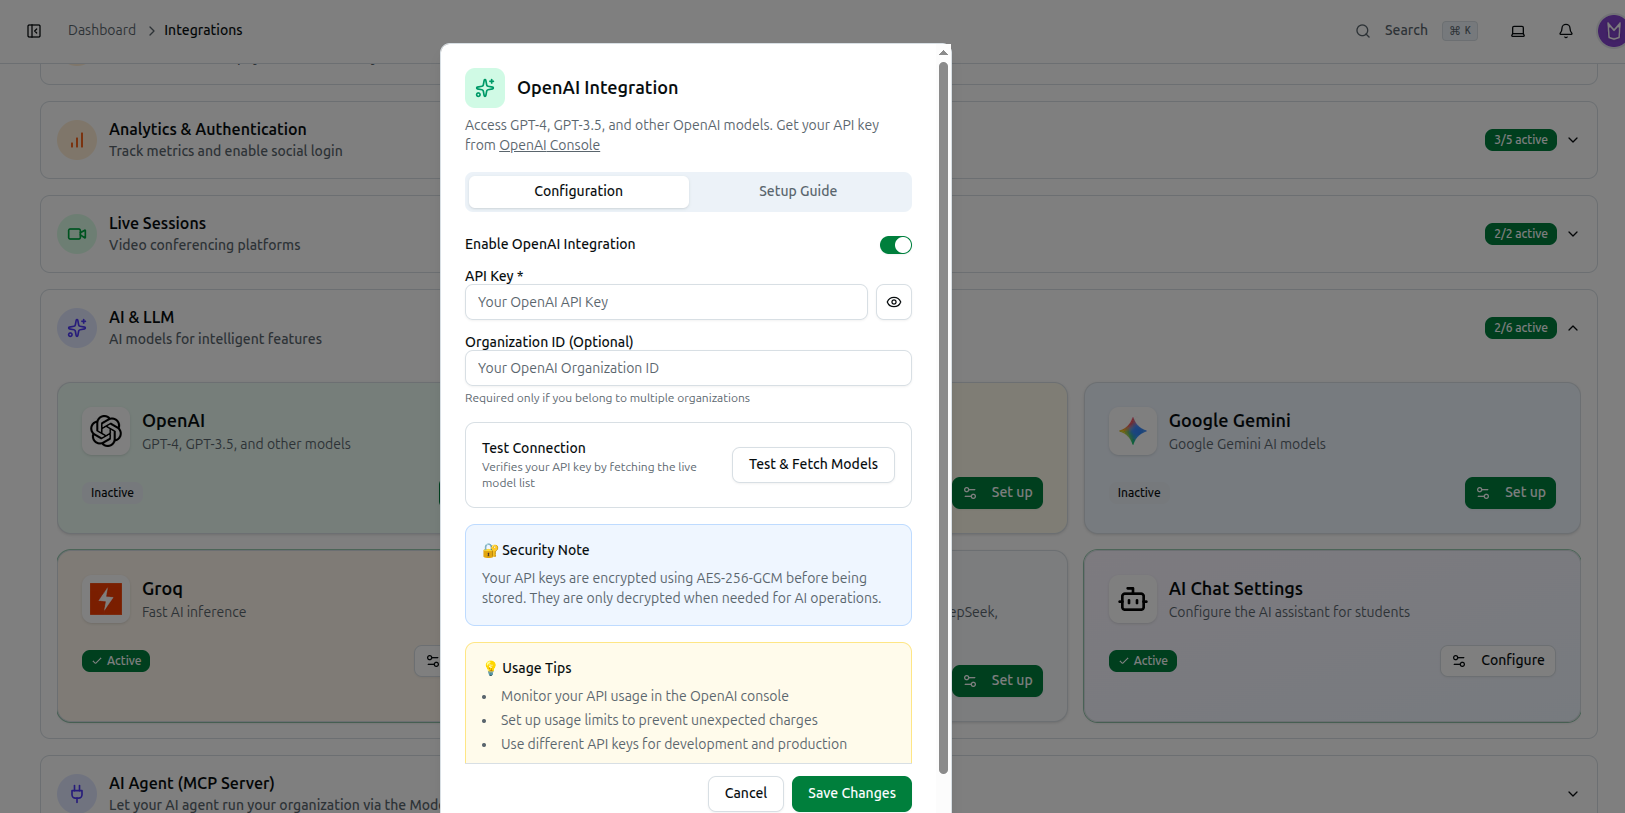1625x813 pixels.
Task: Click 'Set up usage limits' tip
Action: click(x=659, y=720)
